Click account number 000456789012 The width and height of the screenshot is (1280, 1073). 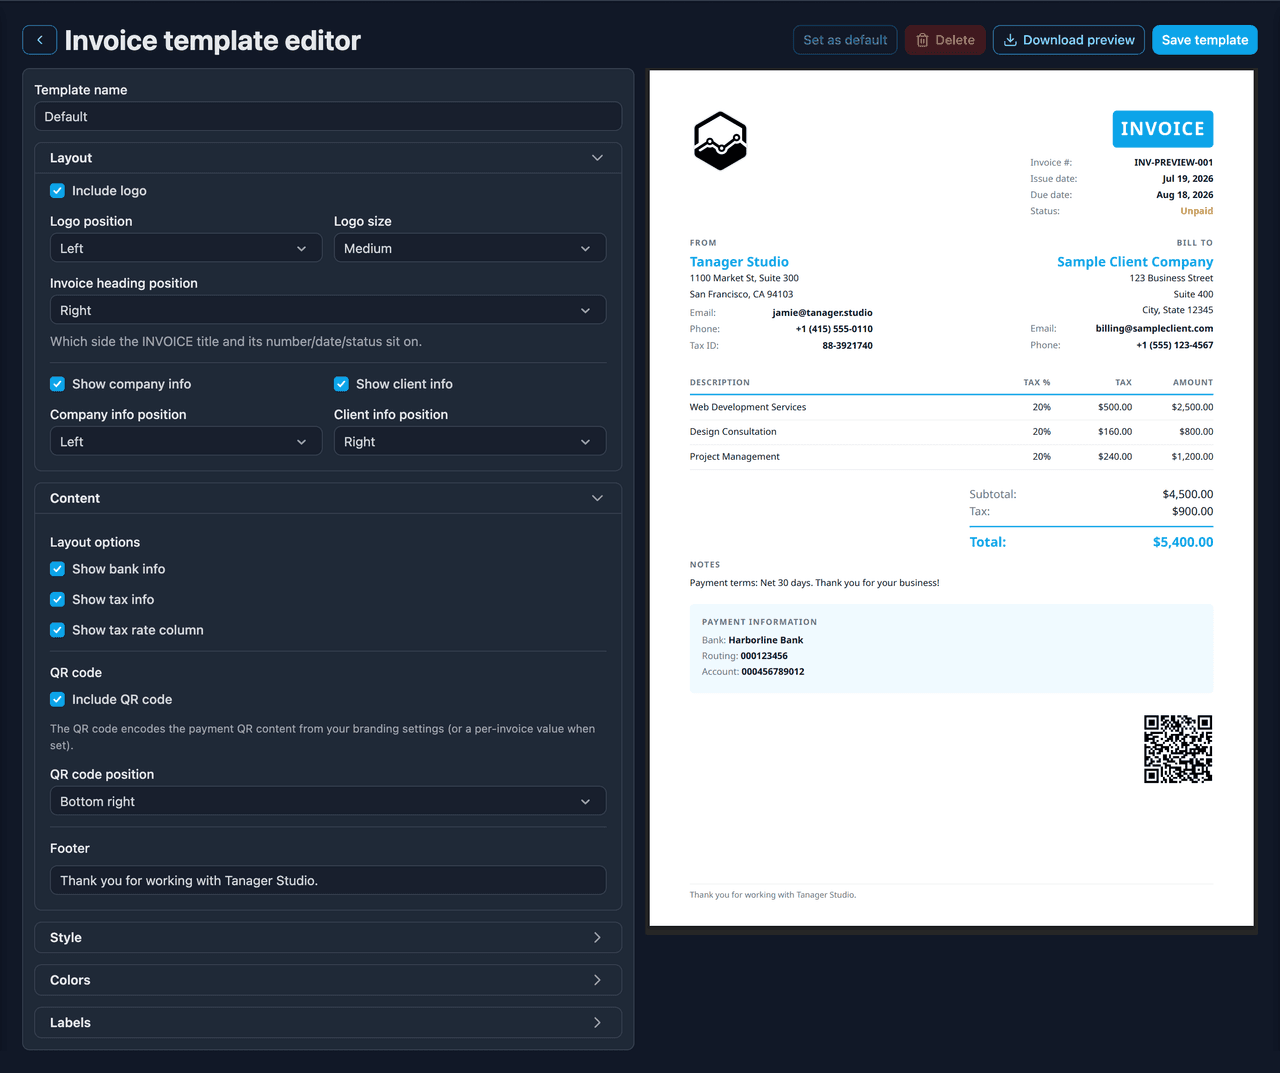[773, 672]
